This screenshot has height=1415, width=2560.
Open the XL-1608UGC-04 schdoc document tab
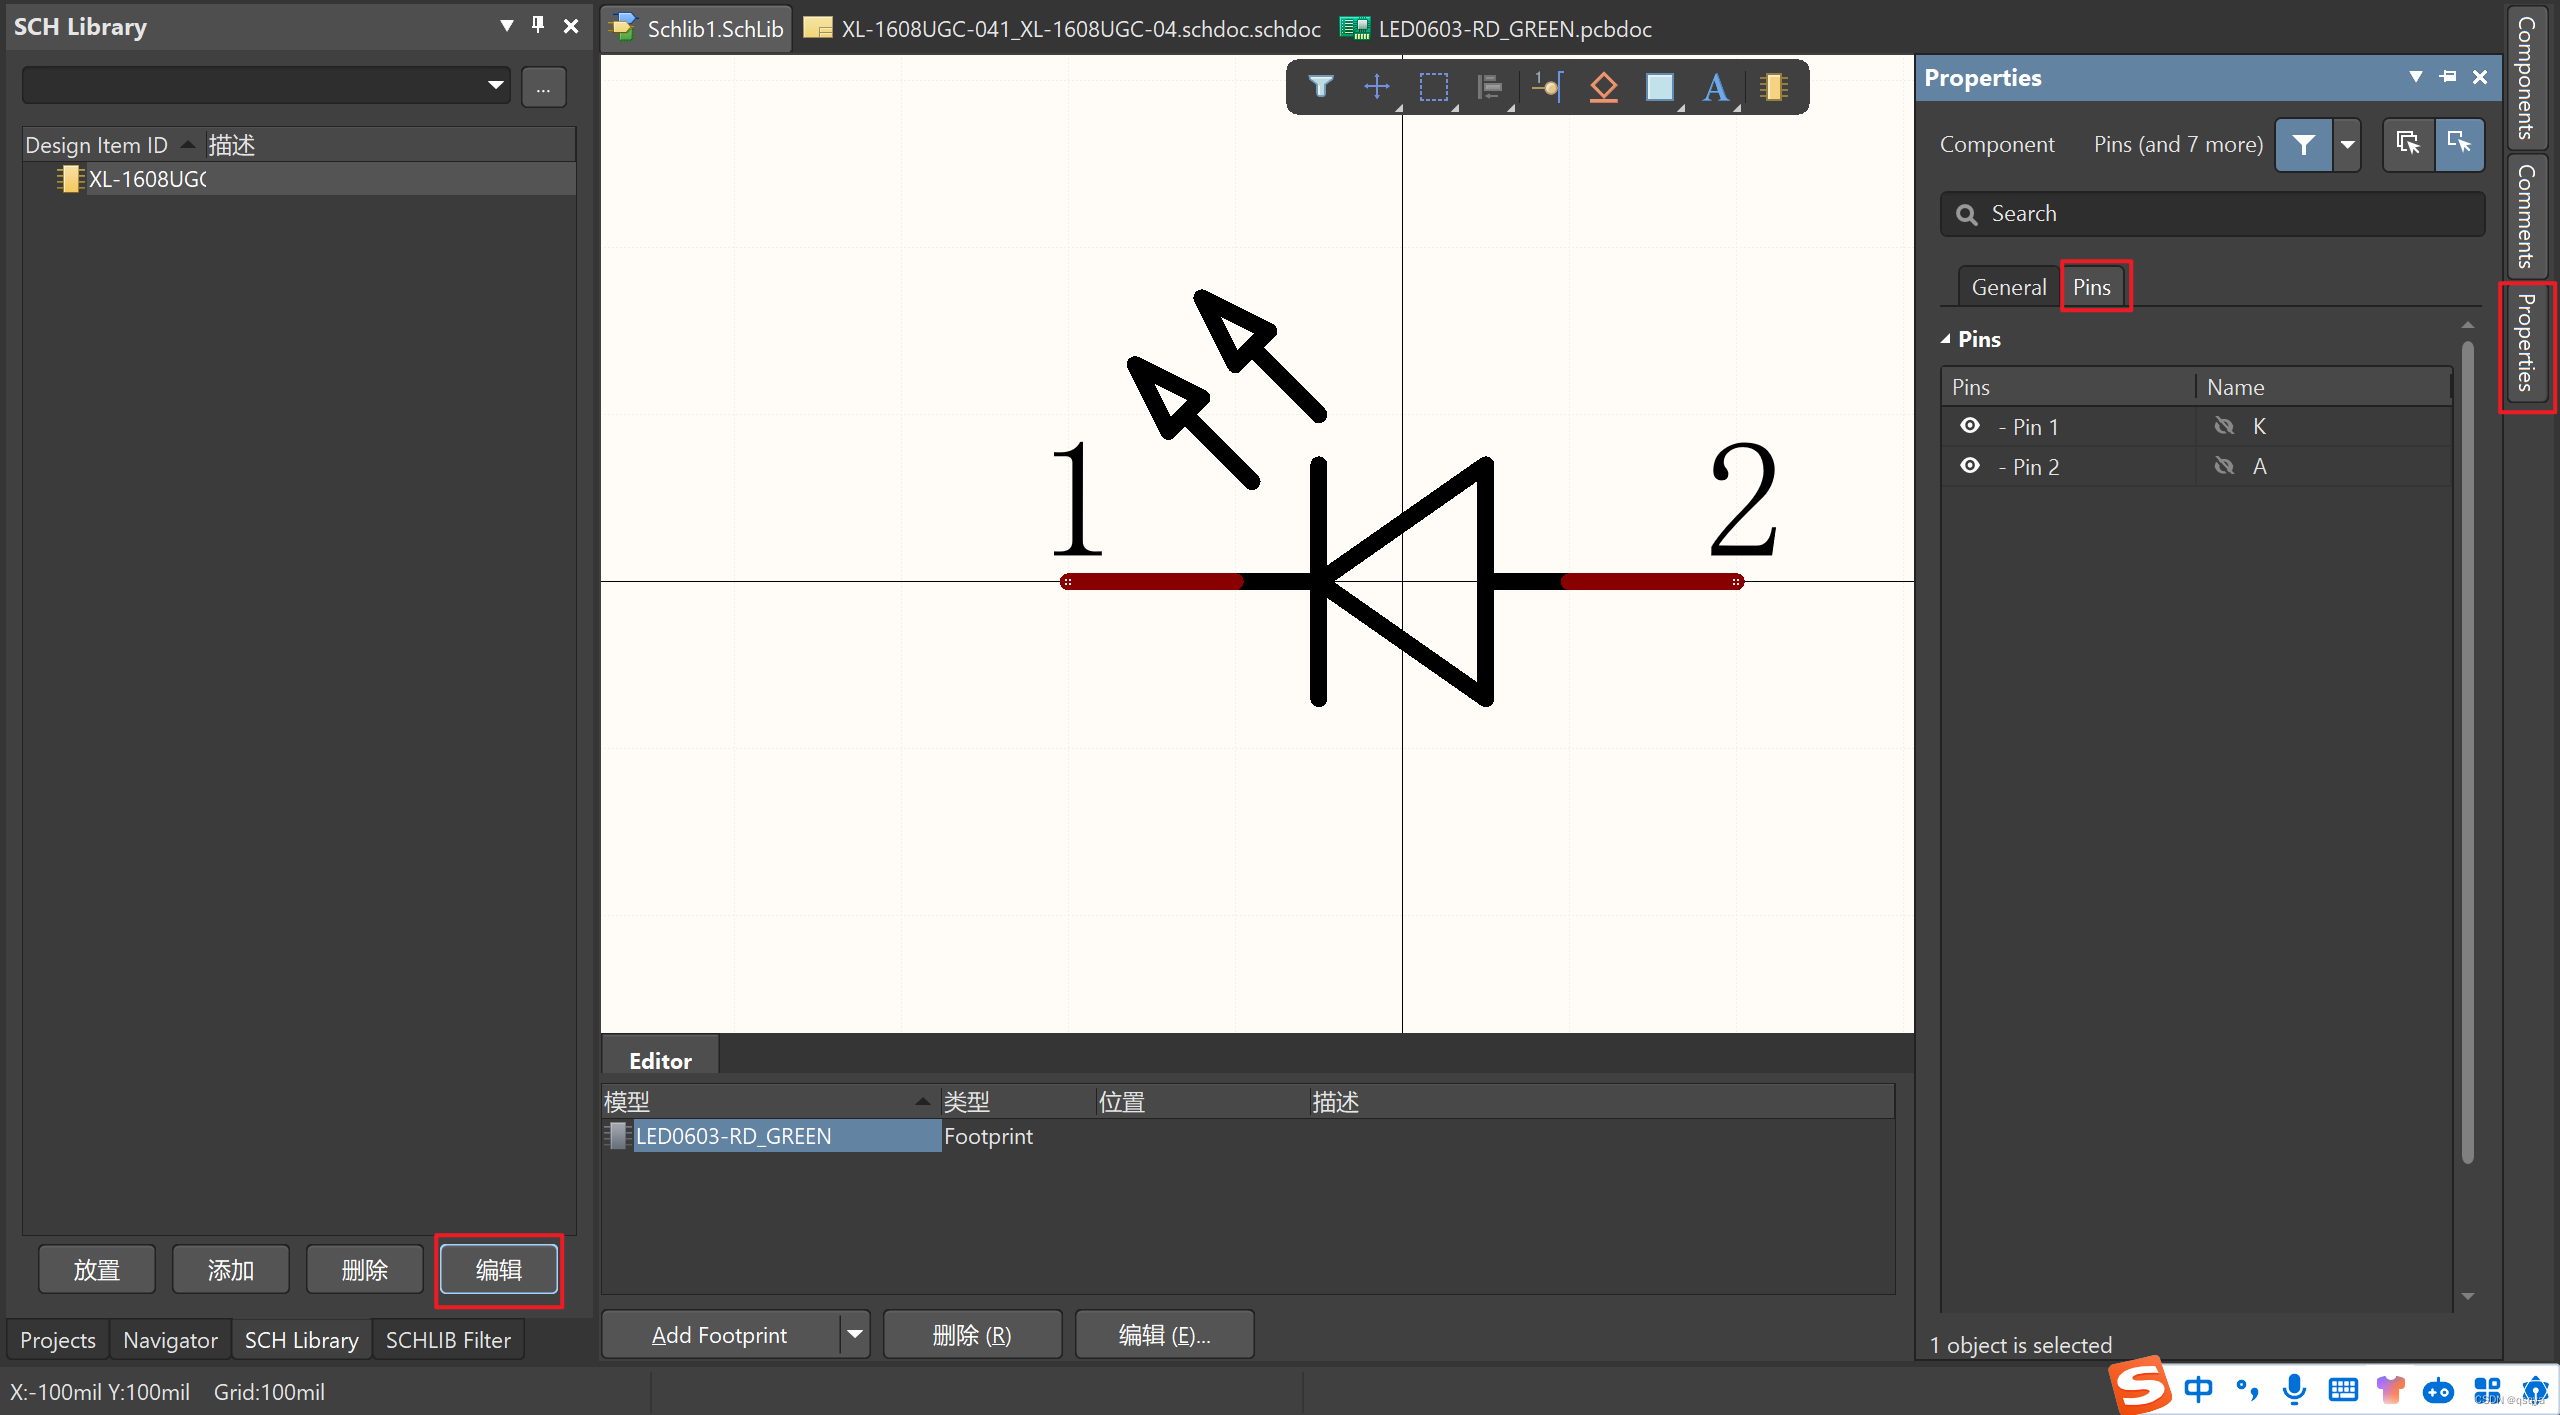tap(1062, 29)
